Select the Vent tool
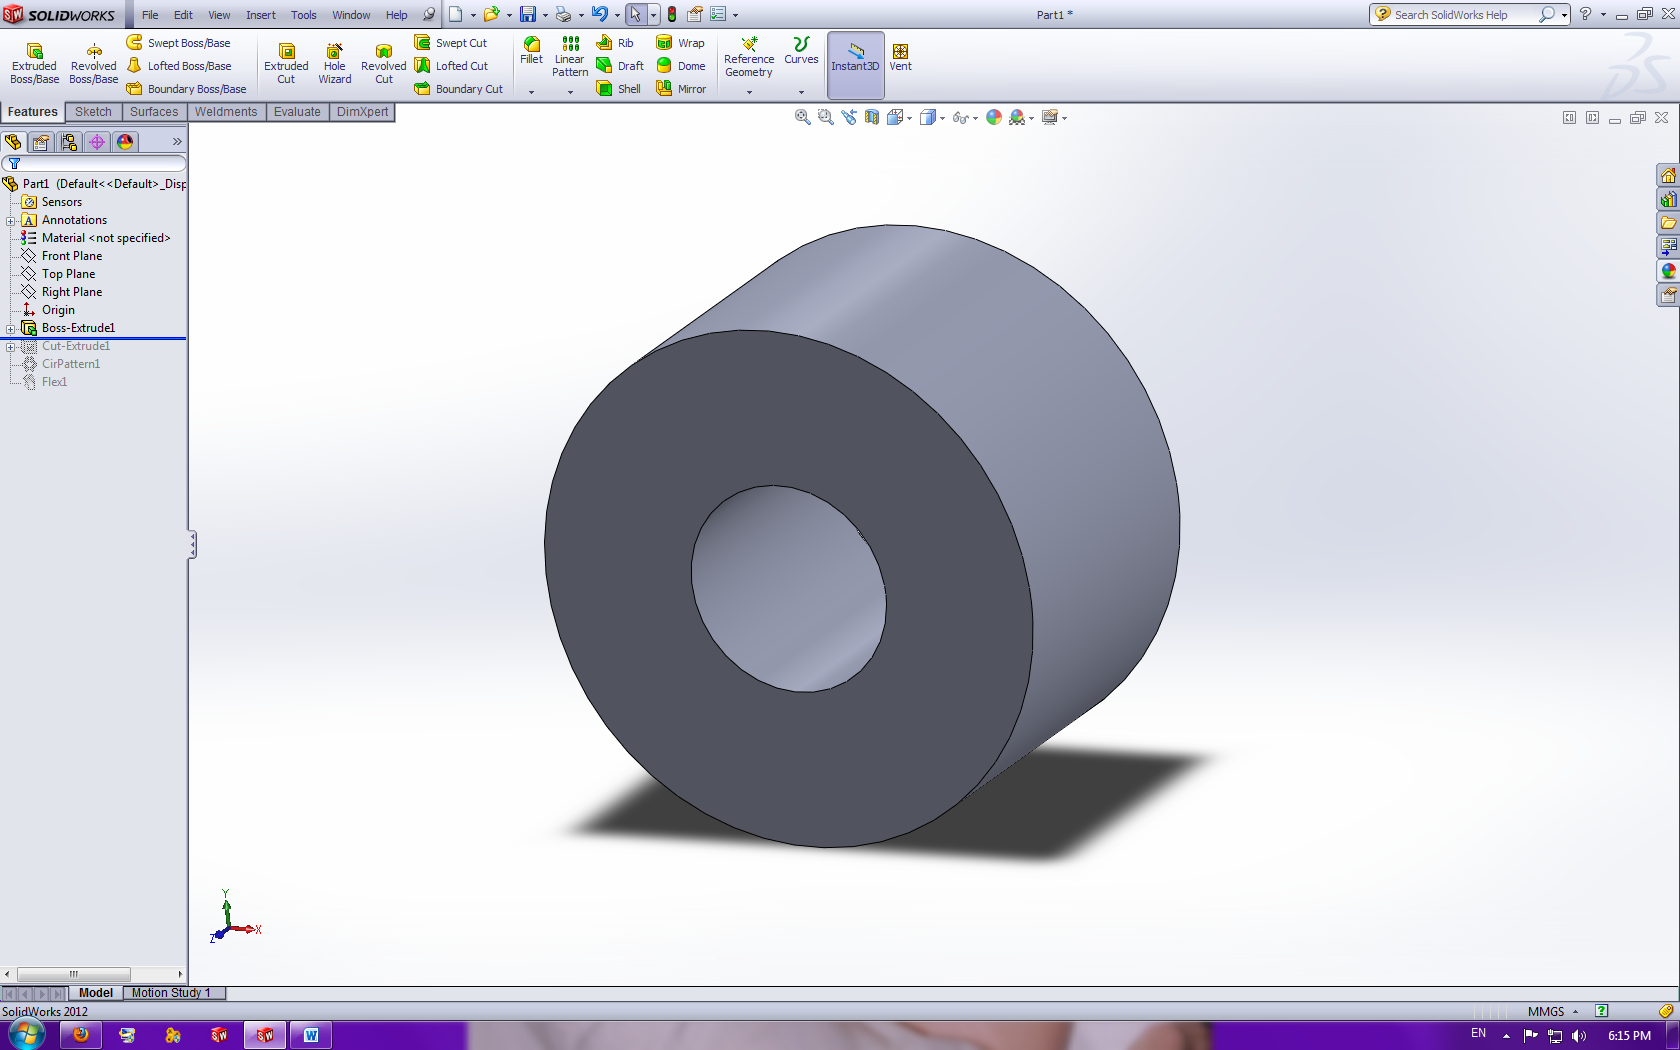 pos(900,58)
